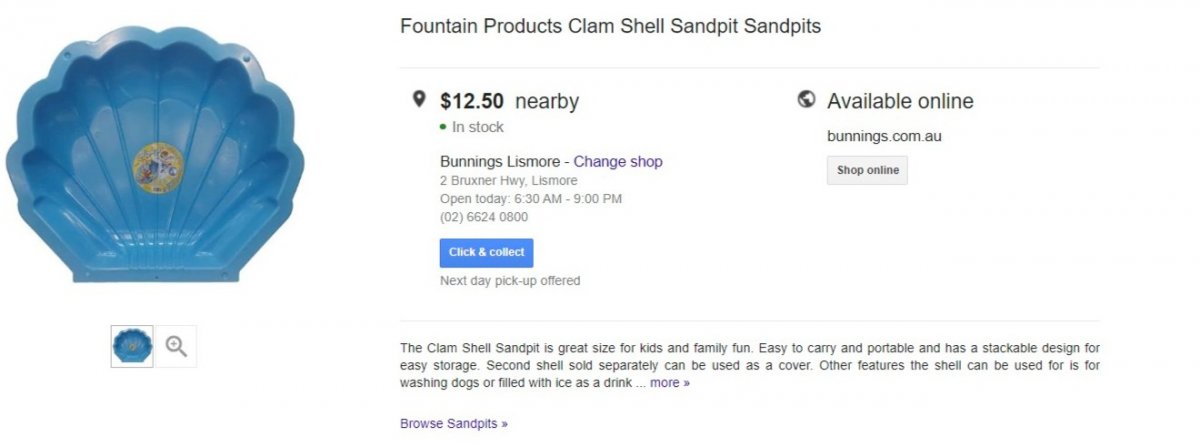Image resolution: width=1200 pixels, height=447 pixels.
Task: Click the globe icon next to Available online
Action: pyautogui.click(x=807, y=99)
